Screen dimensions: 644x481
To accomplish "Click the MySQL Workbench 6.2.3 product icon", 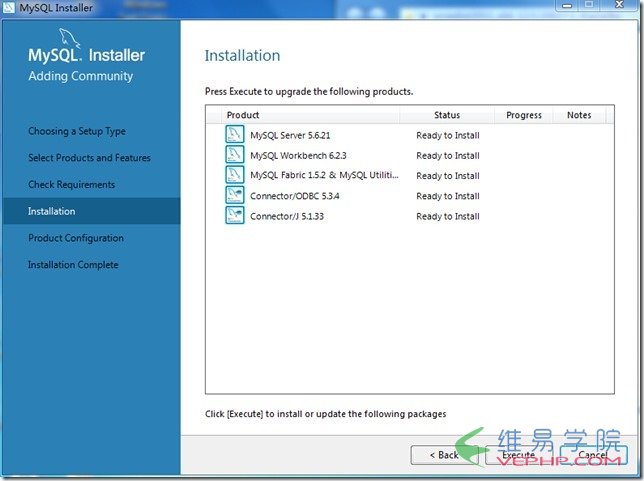I will point(235,154).
